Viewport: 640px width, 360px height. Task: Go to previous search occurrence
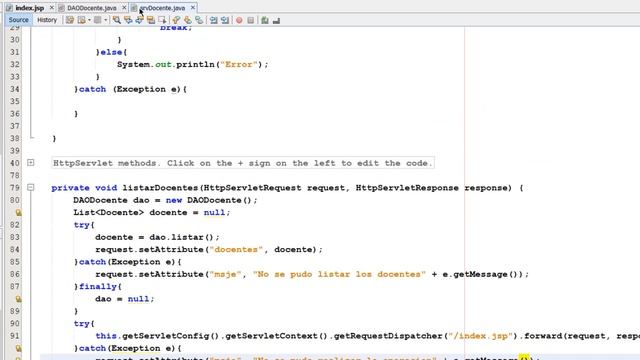tap(128, 20)
